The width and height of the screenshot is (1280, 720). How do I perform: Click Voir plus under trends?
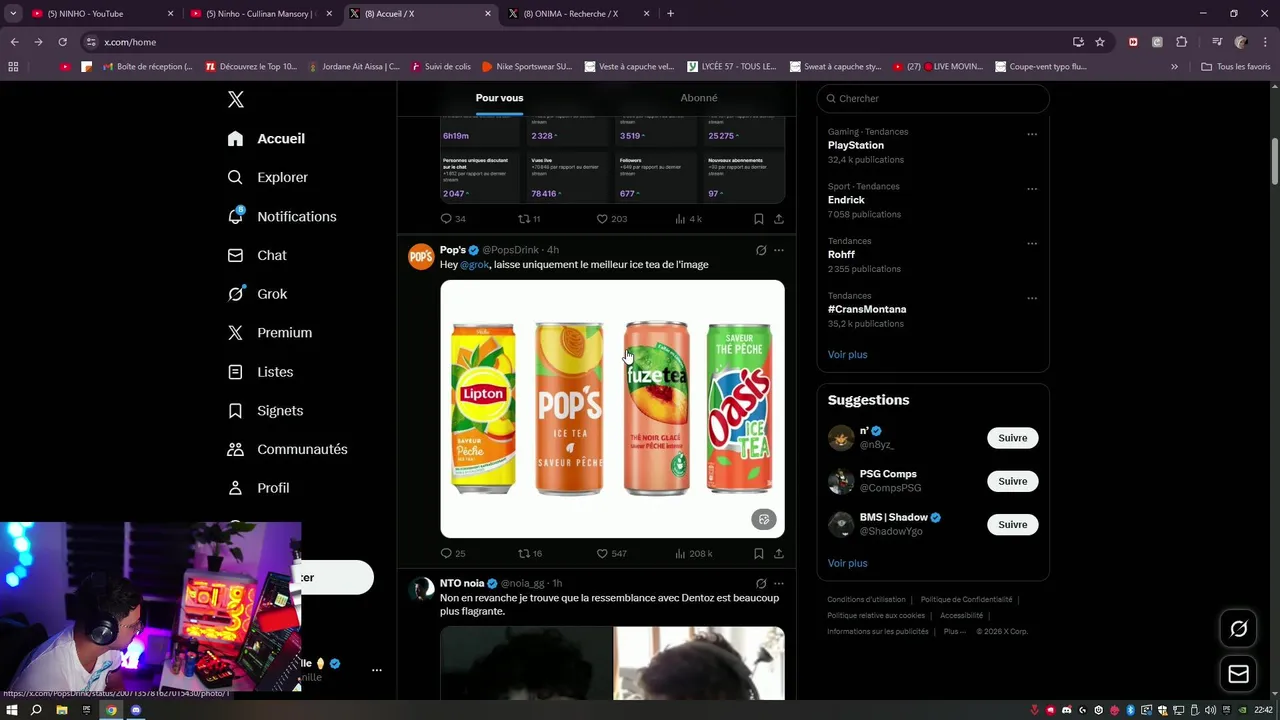coord(847,355)
